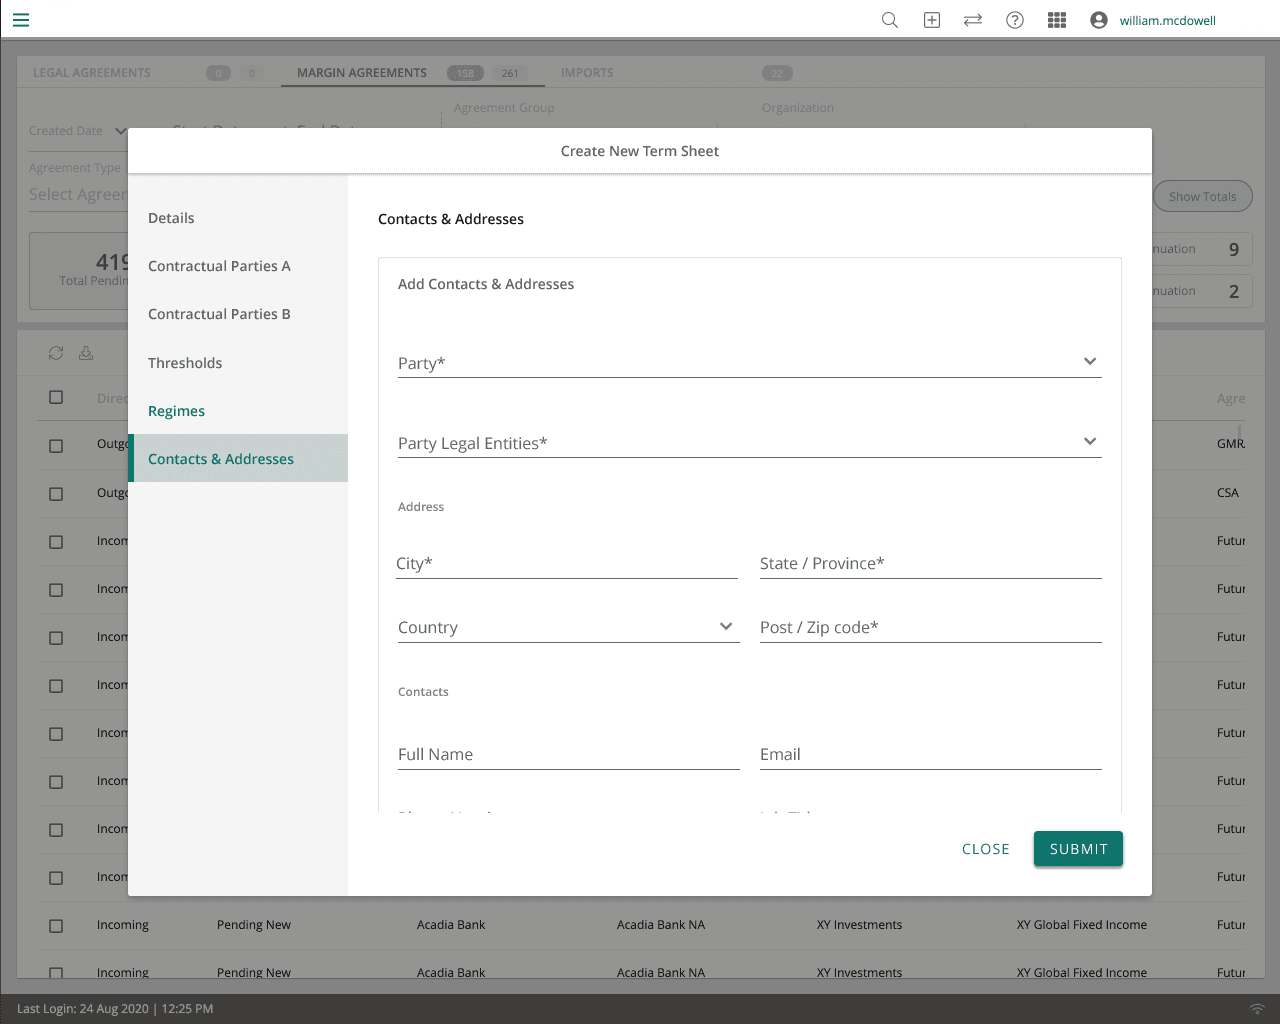Check the first Outgoing row checkbox

[56, 446]
